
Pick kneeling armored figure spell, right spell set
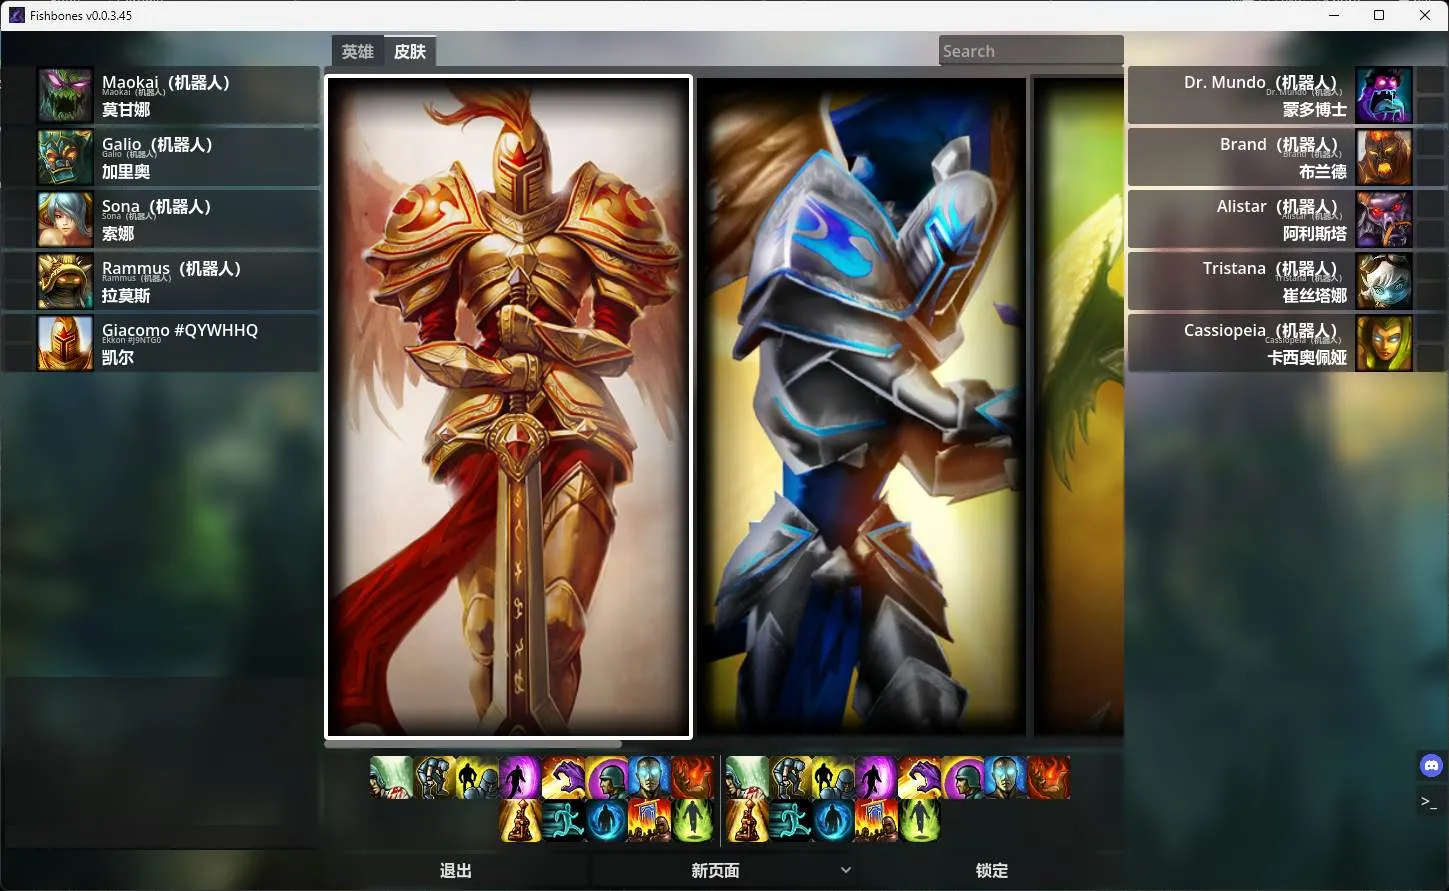coord(790,777)
